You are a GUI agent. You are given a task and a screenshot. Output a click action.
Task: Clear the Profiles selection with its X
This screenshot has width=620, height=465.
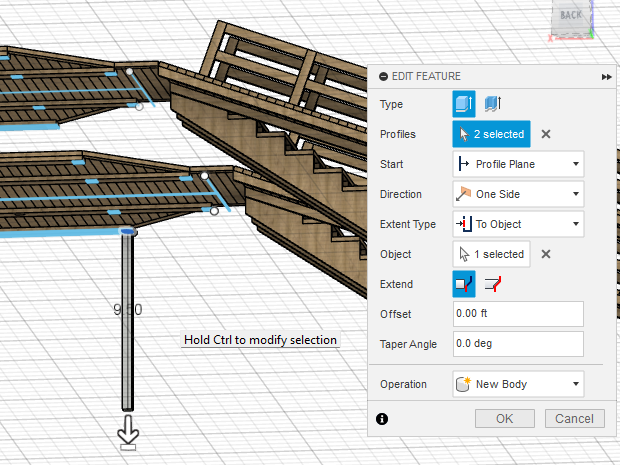point(546,134)
